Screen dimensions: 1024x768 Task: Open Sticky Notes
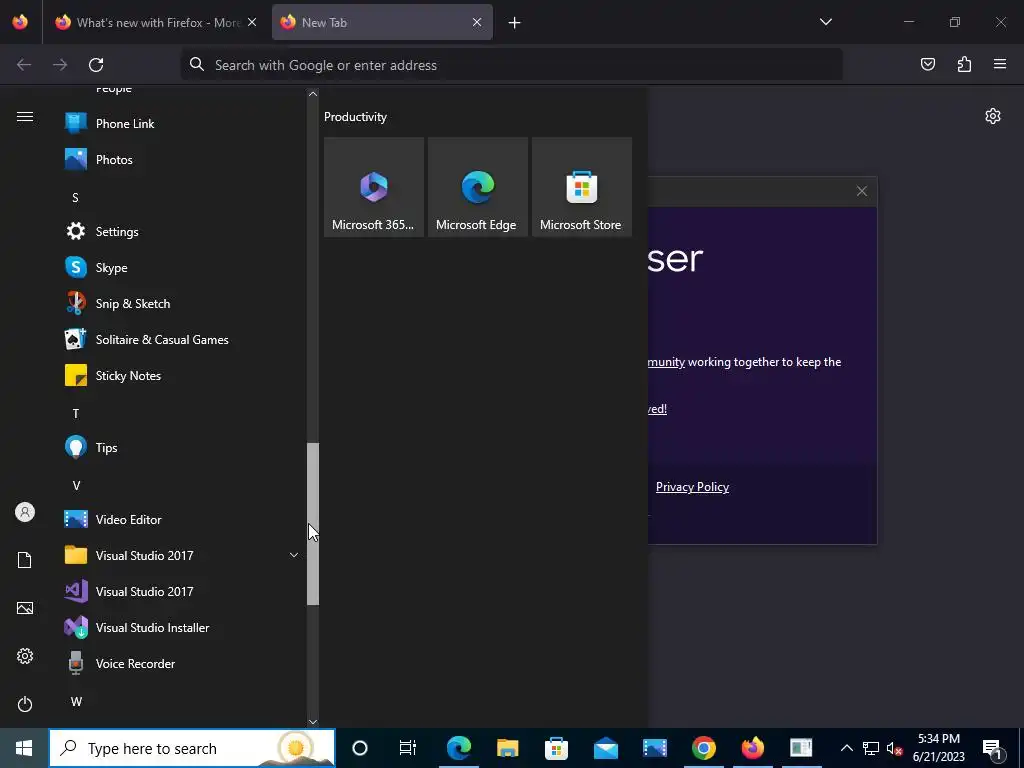183,375
